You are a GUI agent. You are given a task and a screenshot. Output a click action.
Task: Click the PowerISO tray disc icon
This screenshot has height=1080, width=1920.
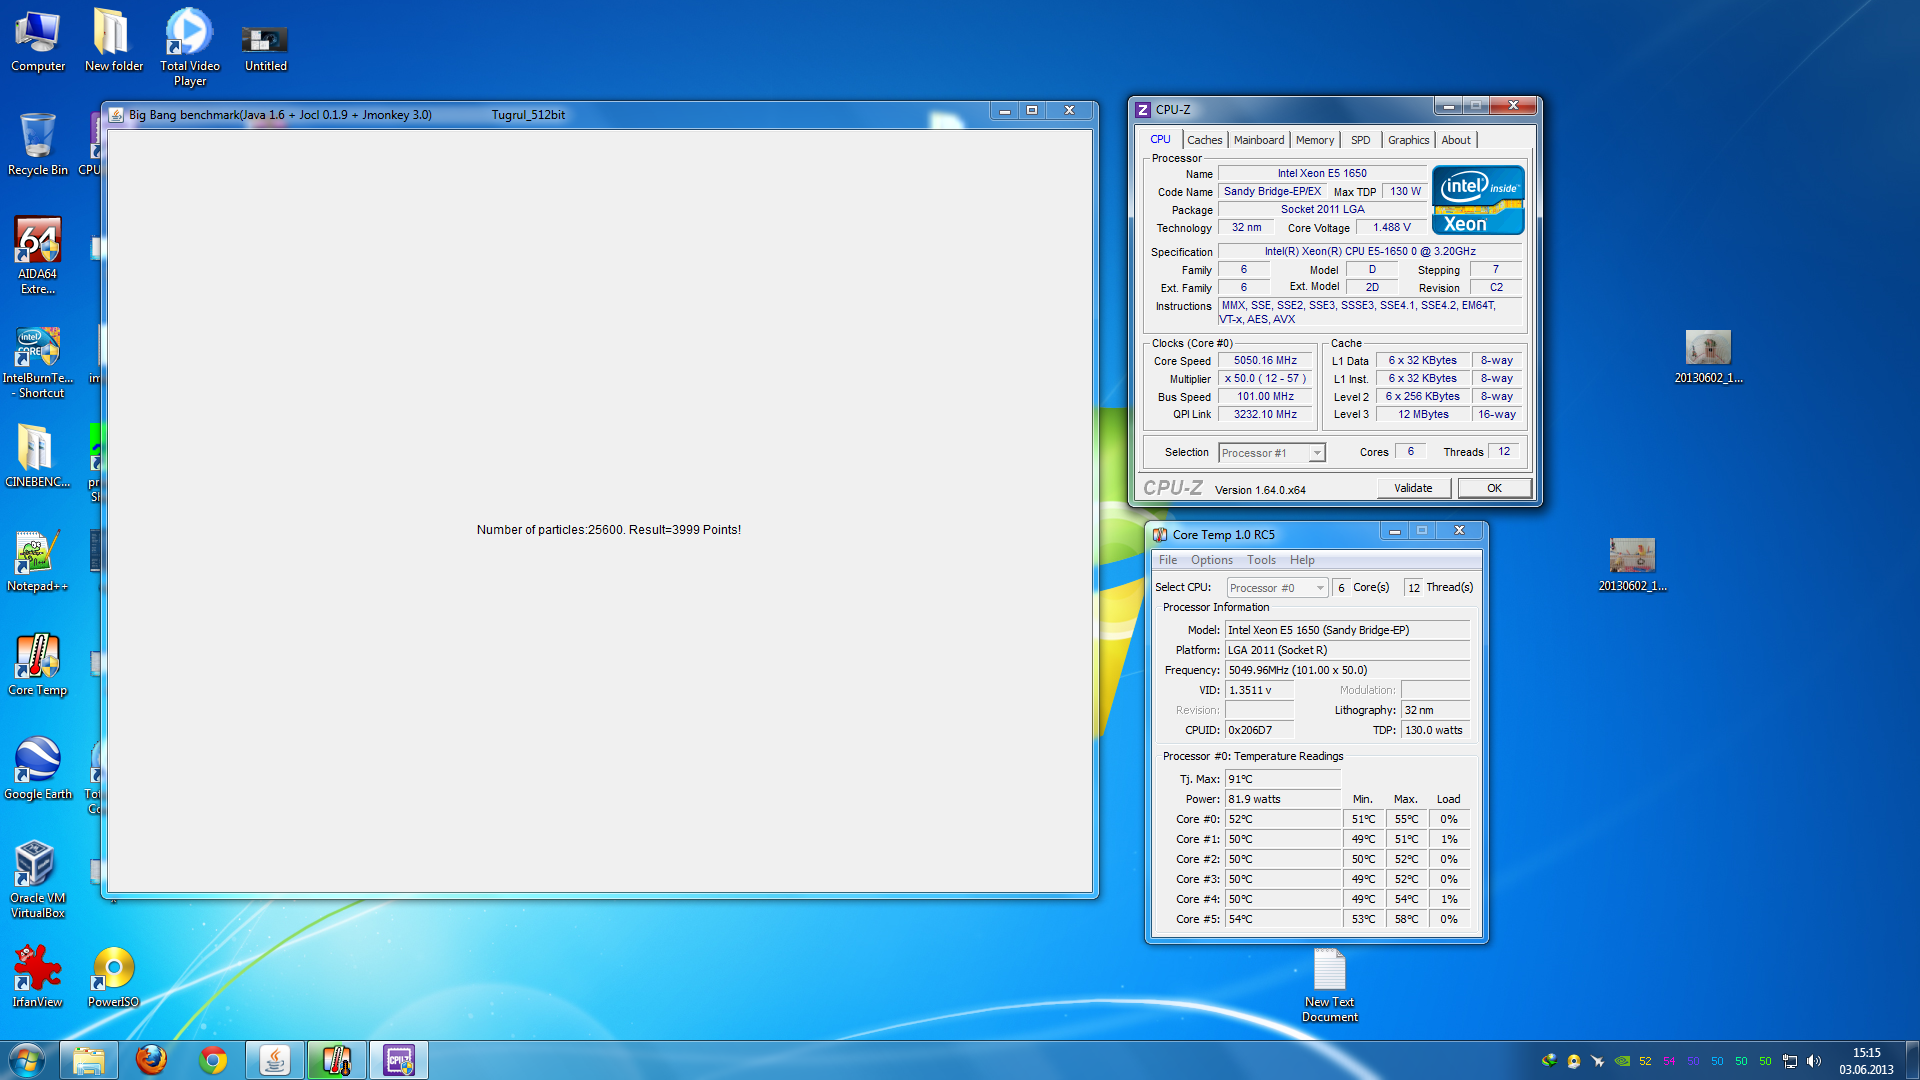click(1573, 1061)
